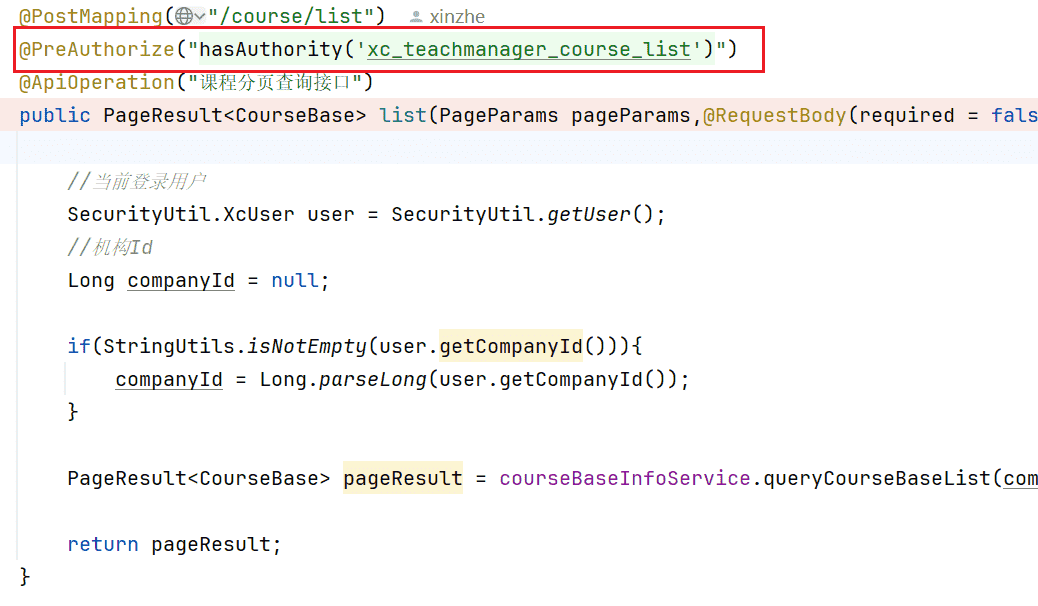1038x606 pixels.
Task: Open the dropdown chevron next to the globe icon
Action: coord(200,16)
